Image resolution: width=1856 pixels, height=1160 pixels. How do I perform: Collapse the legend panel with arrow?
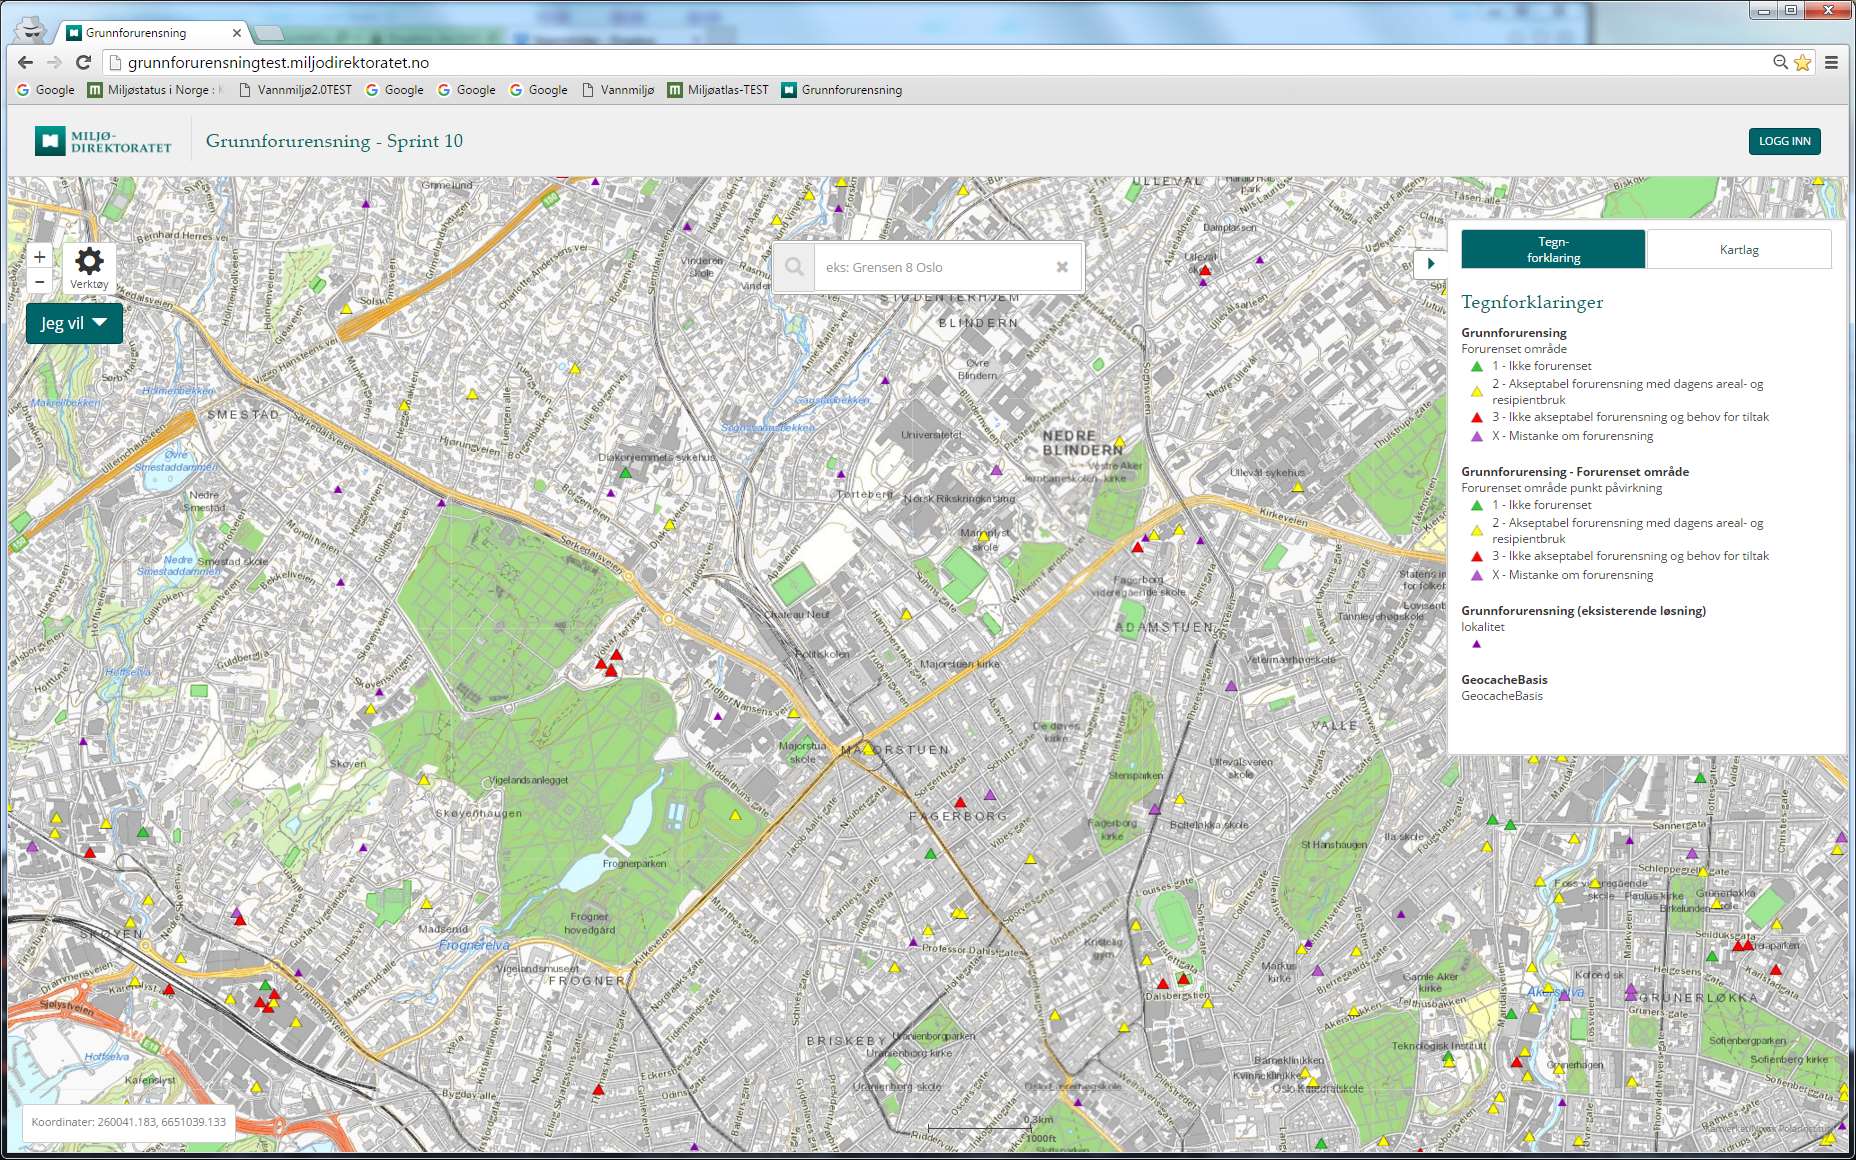1431,263
